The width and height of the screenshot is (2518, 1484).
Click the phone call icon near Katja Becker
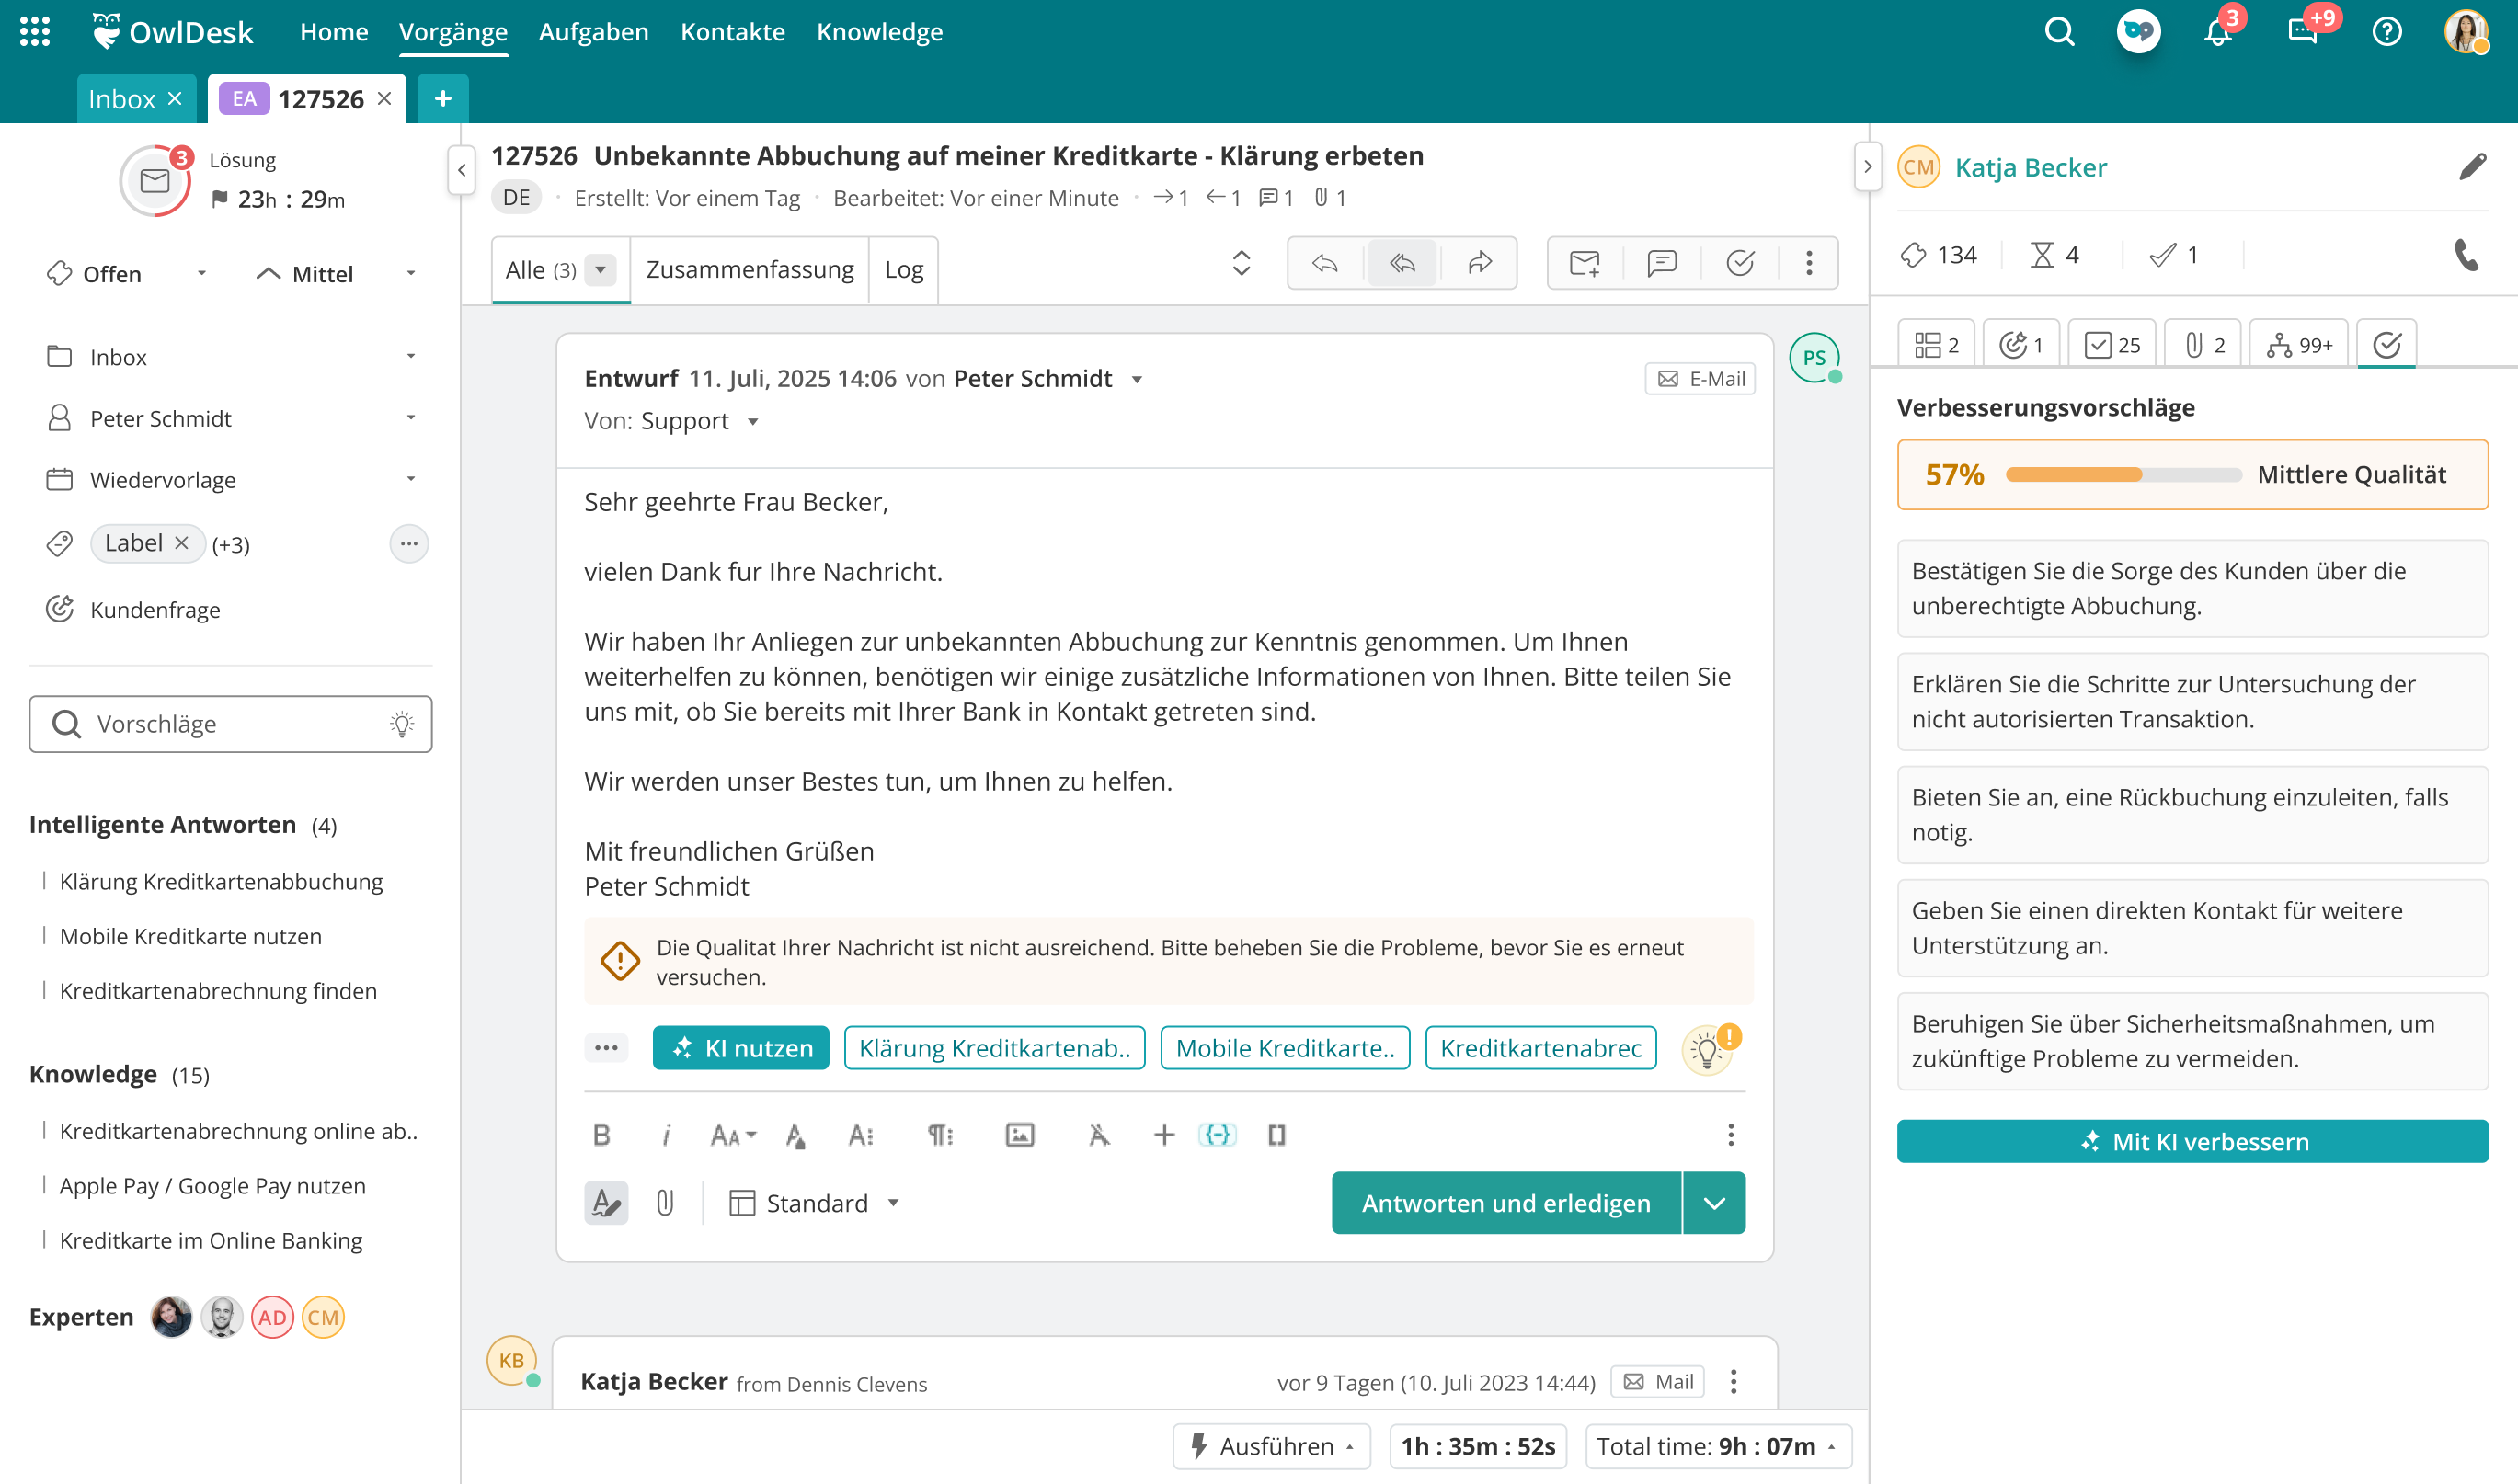2465,256
